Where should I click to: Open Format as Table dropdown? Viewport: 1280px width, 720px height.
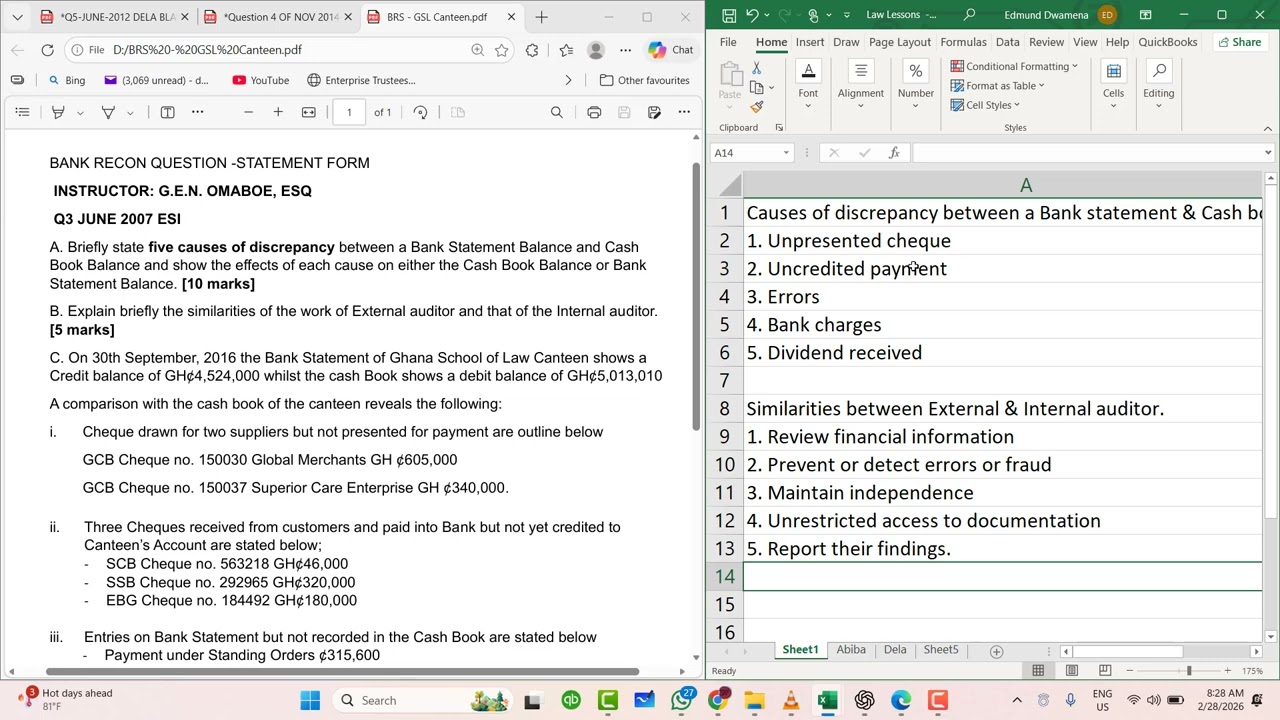click(997, 85)
